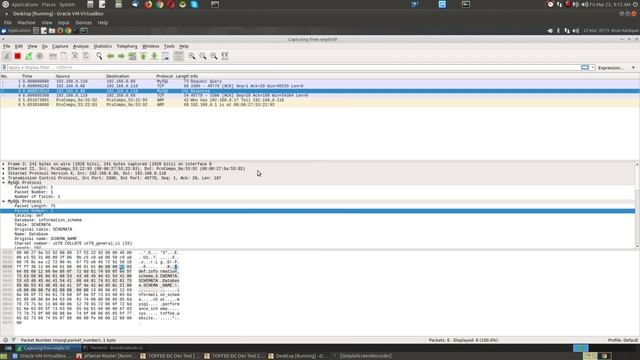Open the Go menu

tap(44, 47)
